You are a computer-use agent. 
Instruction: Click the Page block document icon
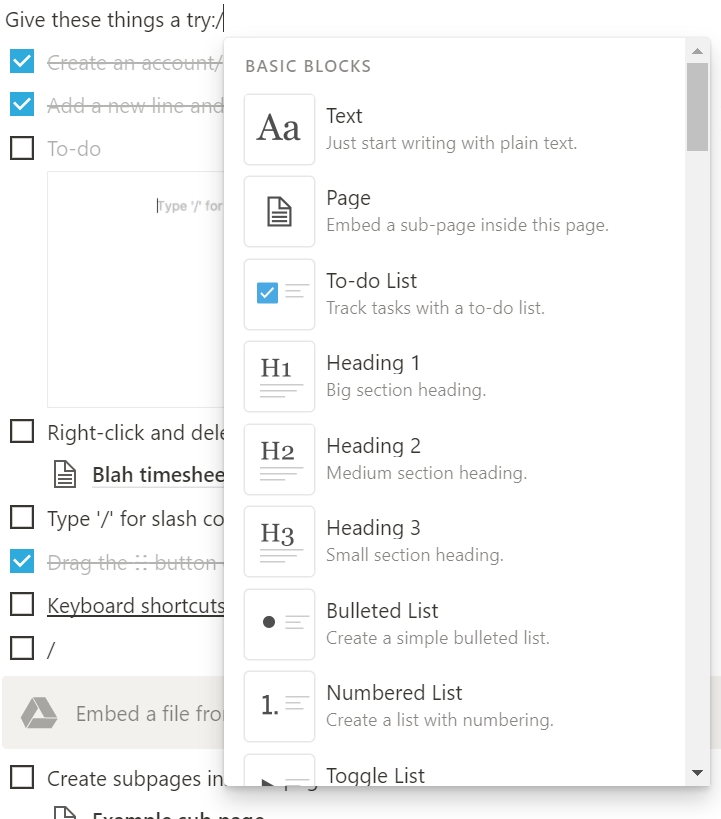pyautogui.click(x=279, y=211)
